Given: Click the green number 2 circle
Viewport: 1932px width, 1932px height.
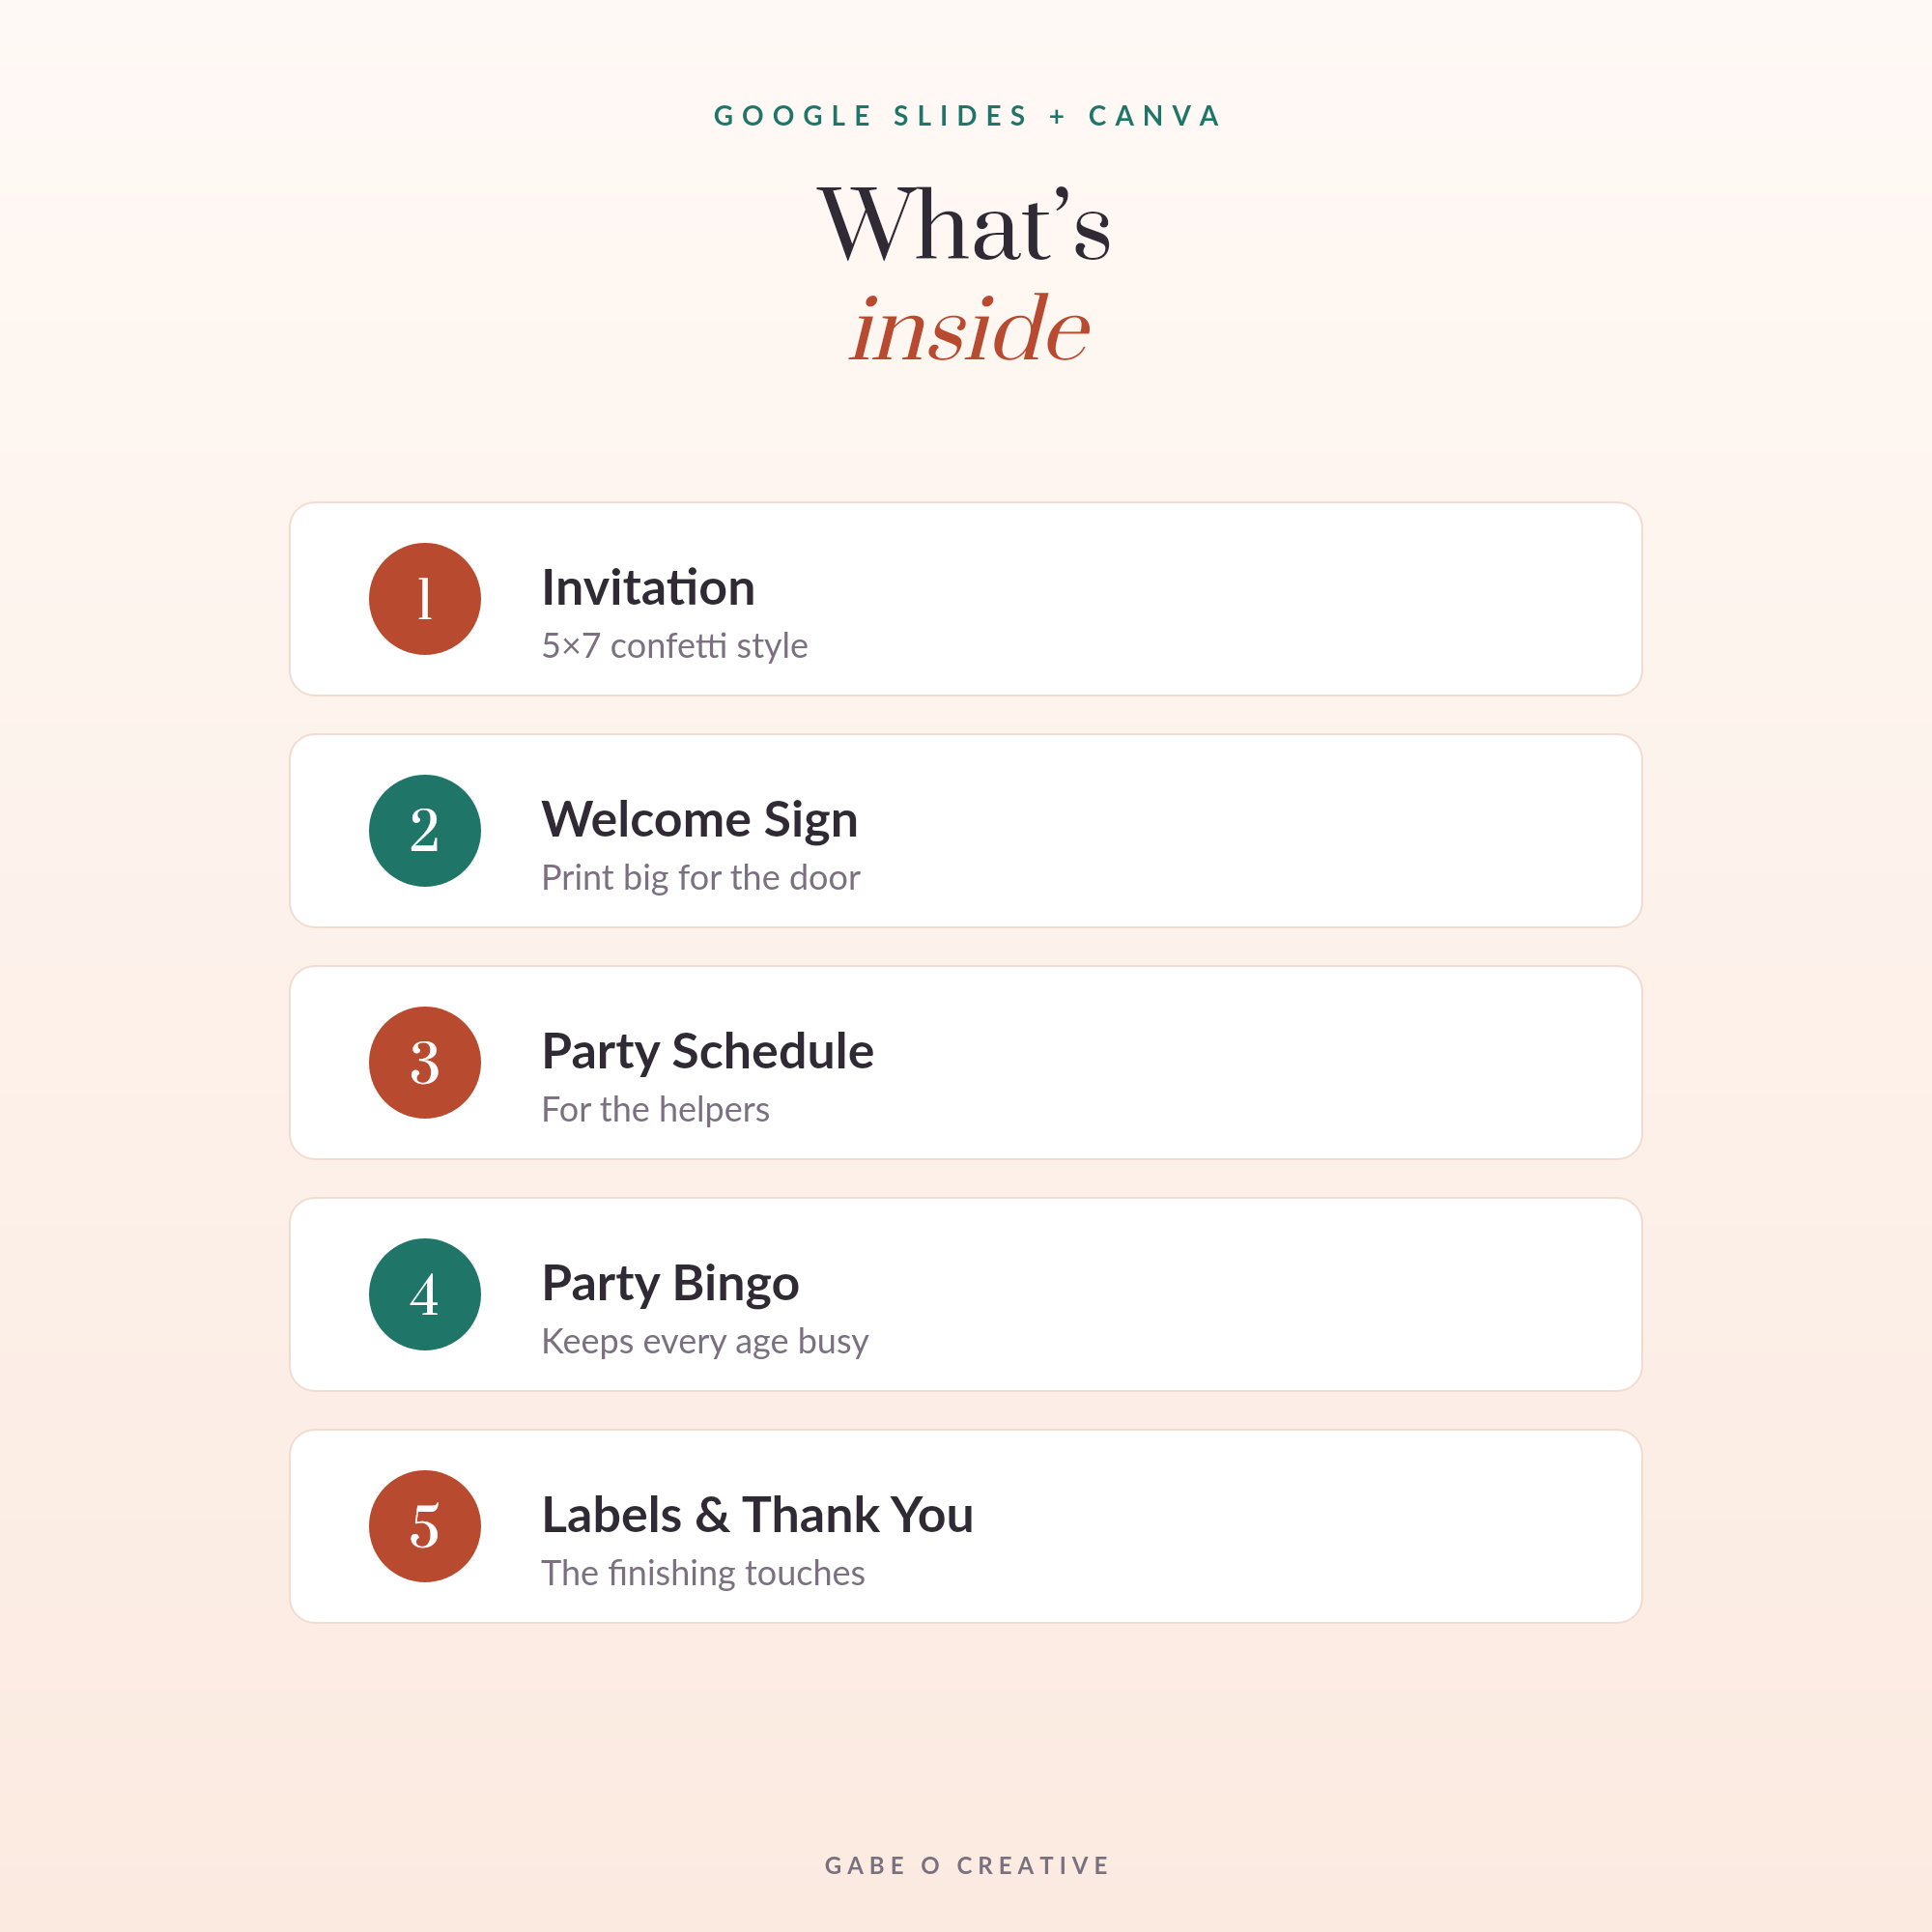Looking at the screenshot, I should (425, 831).
